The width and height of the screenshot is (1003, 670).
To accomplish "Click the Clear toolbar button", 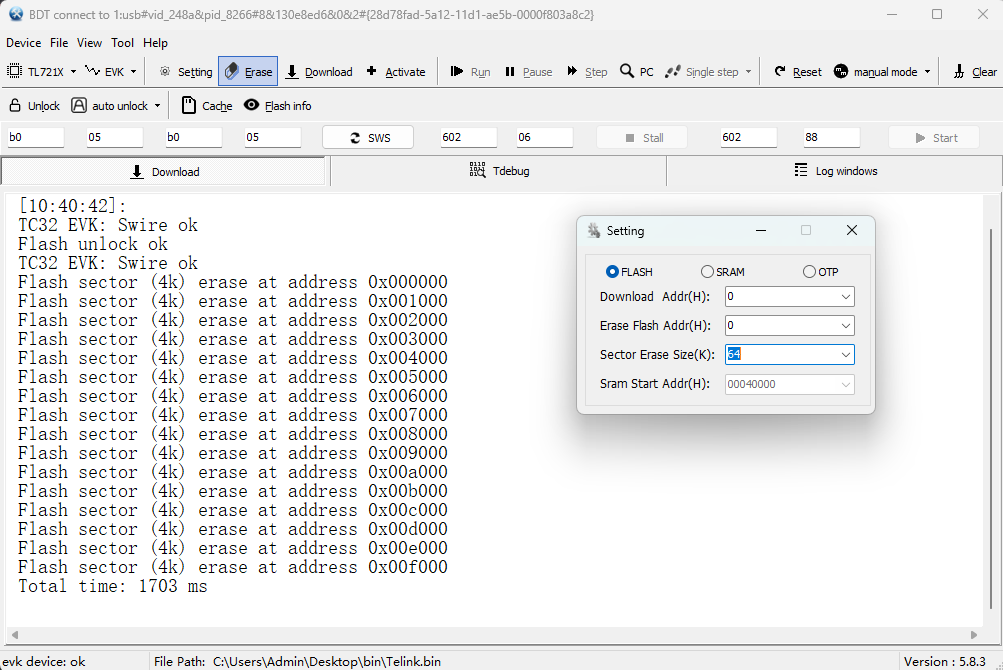I will click(975, 72).
